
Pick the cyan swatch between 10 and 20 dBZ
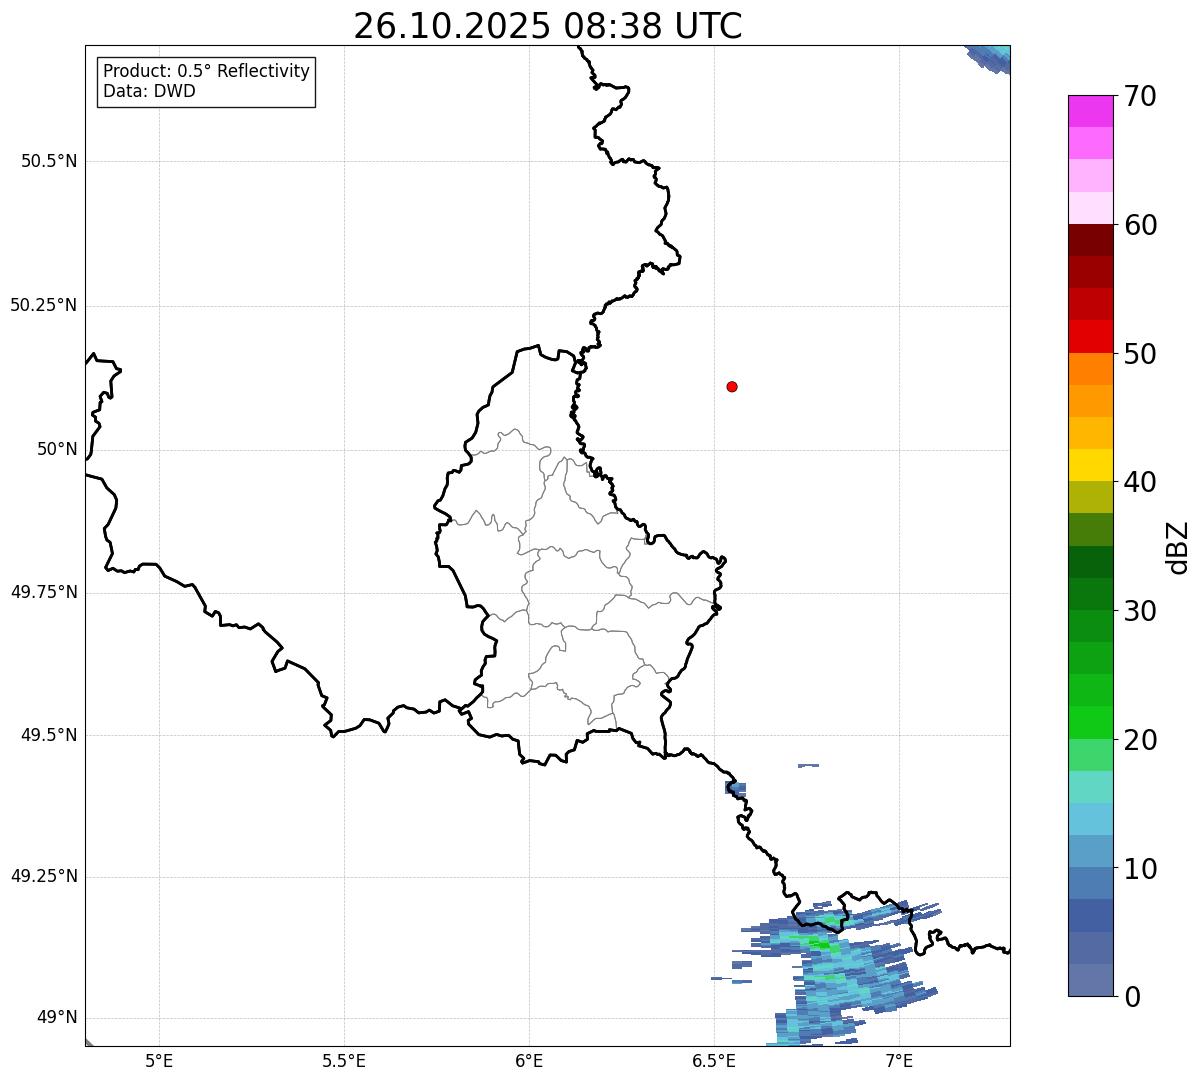click(1090, 819)
